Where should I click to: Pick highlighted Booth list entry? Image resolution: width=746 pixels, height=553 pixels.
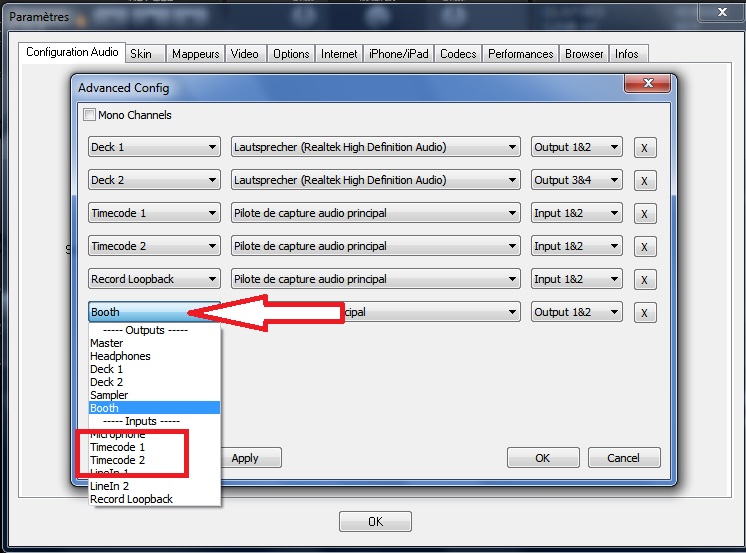click(x=154, y=408)
